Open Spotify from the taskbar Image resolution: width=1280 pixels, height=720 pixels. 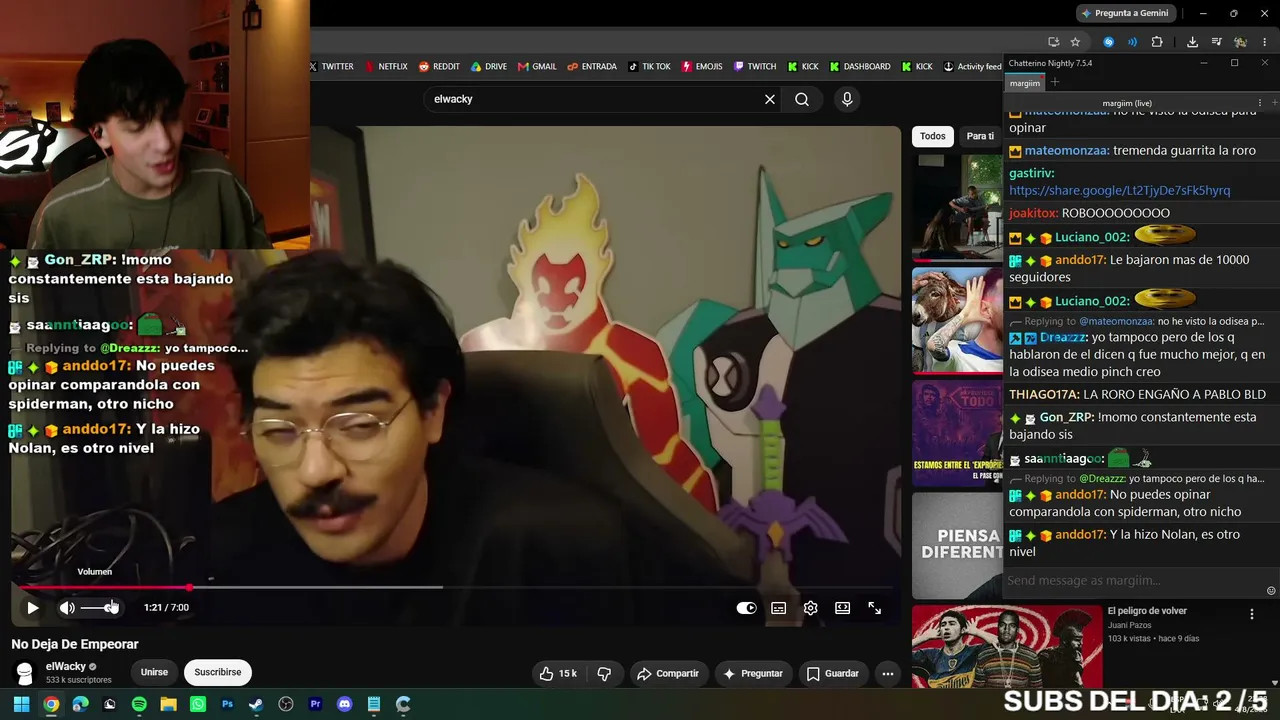[x=139, y=704]
